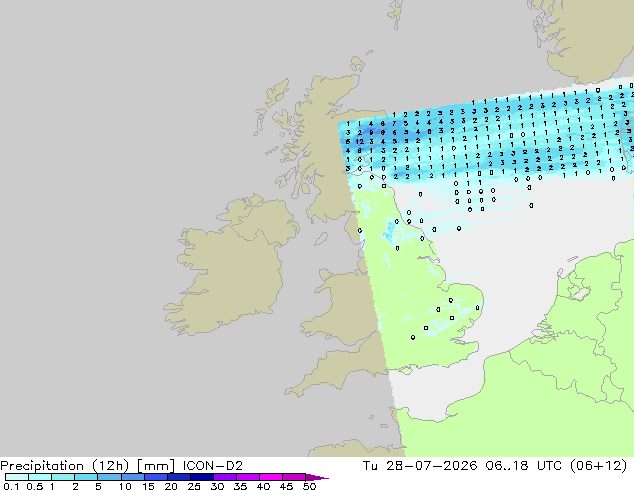Click the 20–25 mm legend swatch

tap(179, 477)
